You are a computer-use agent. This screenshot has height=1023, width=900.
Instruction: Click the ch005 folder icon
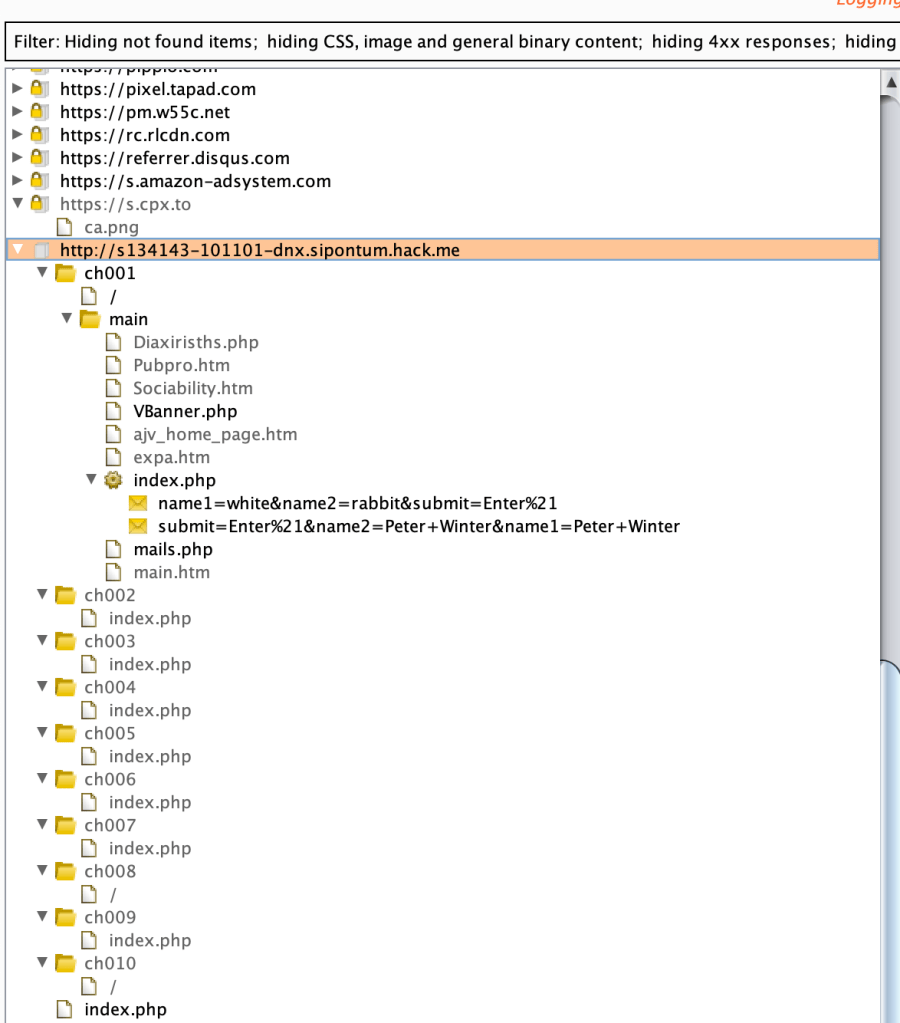tap(65, 734)
